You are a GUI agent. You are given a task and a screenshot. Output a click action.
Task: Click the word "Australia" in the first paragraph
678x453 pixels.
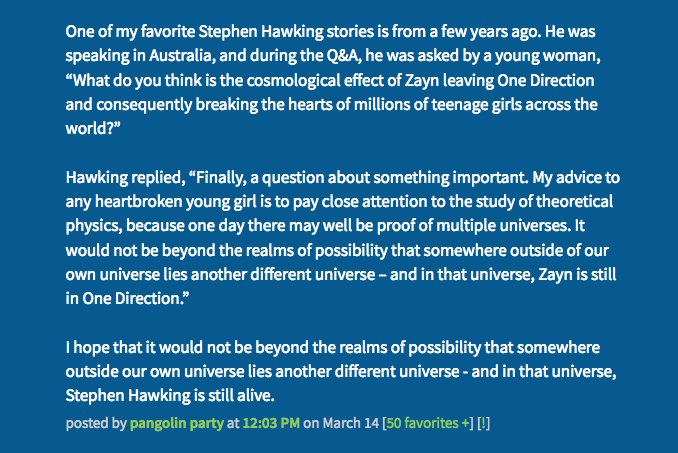click(182, 56)
